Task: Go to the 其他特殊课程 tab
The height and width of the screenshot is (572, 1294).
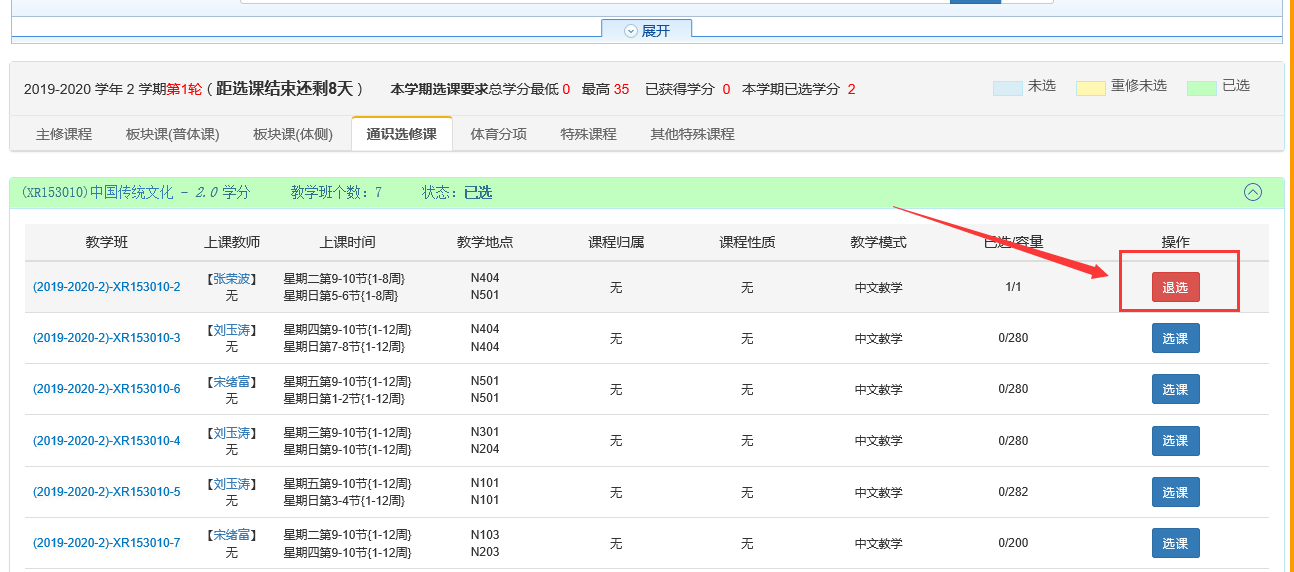Action: [x=692, y=134]
